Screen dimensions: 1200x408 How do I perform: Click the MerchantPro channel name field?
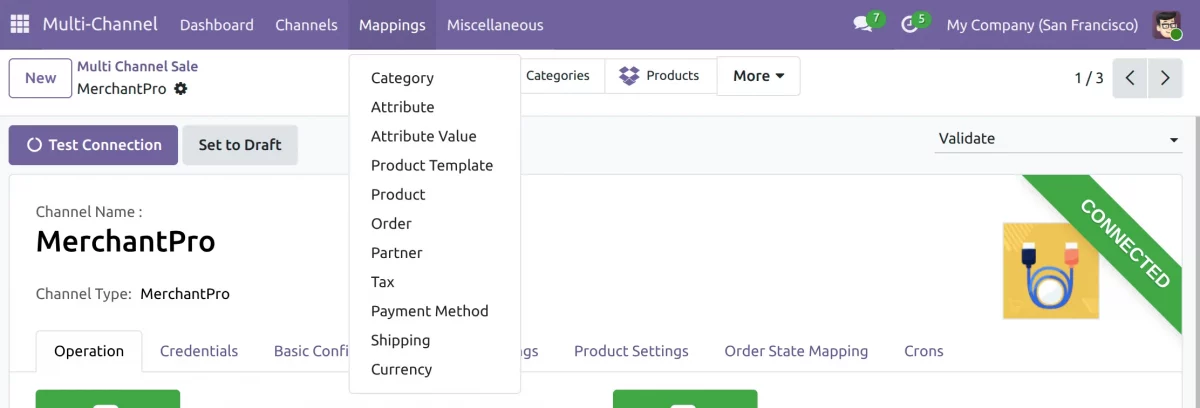(x=126, y=241)
